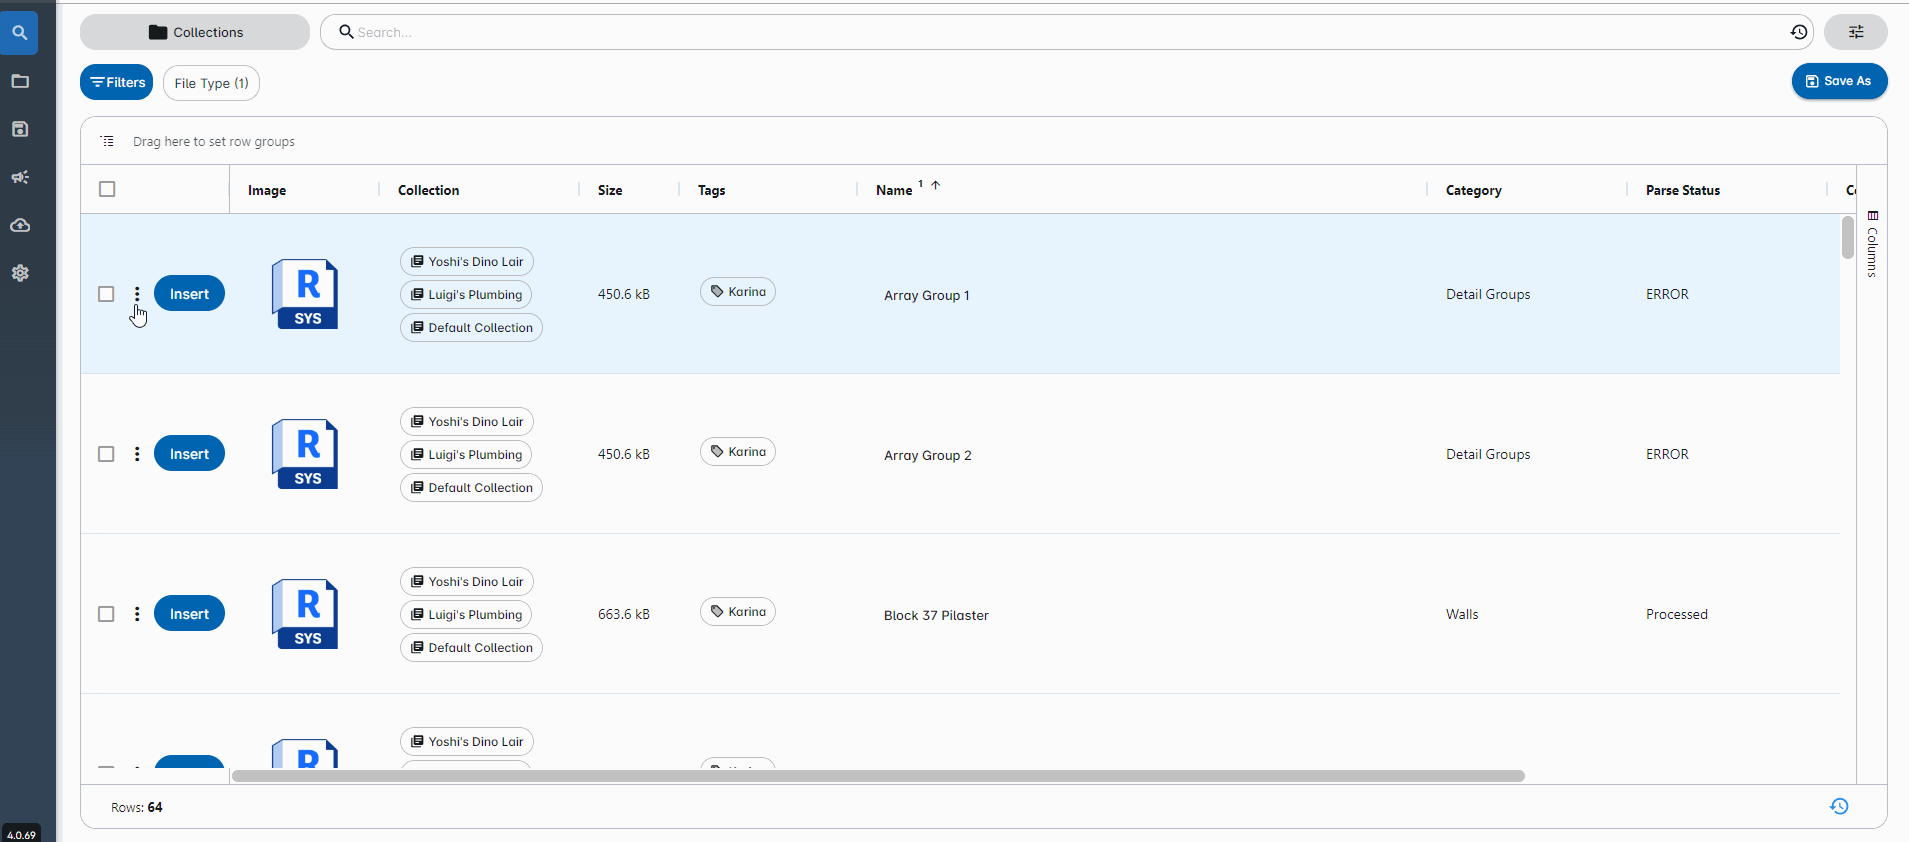The width and height of the screenshot is (1909, 842).
Task: Click the horizontal scrollbar of the table
Action: pos(878,776)
